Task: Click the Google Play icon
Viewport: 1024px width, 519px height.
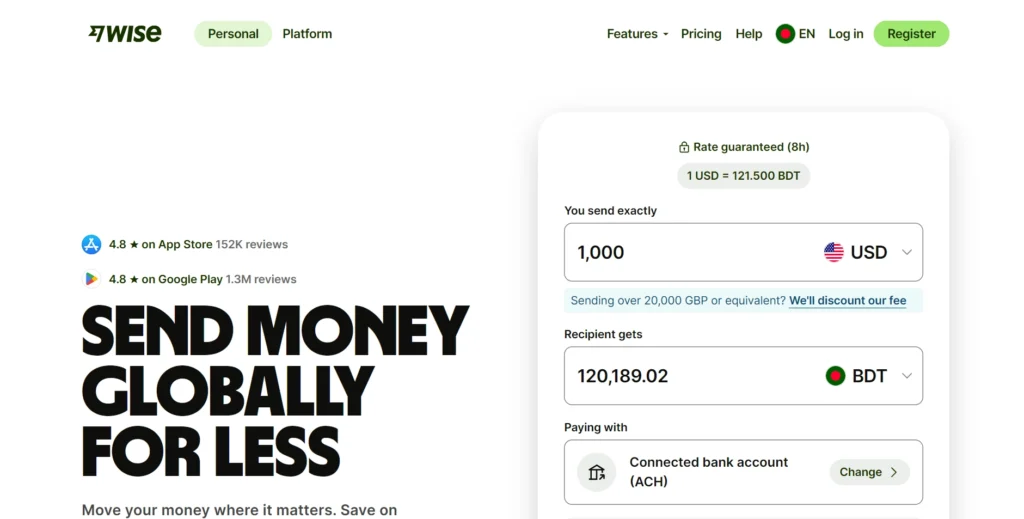Action: click(x=92, y=279)
